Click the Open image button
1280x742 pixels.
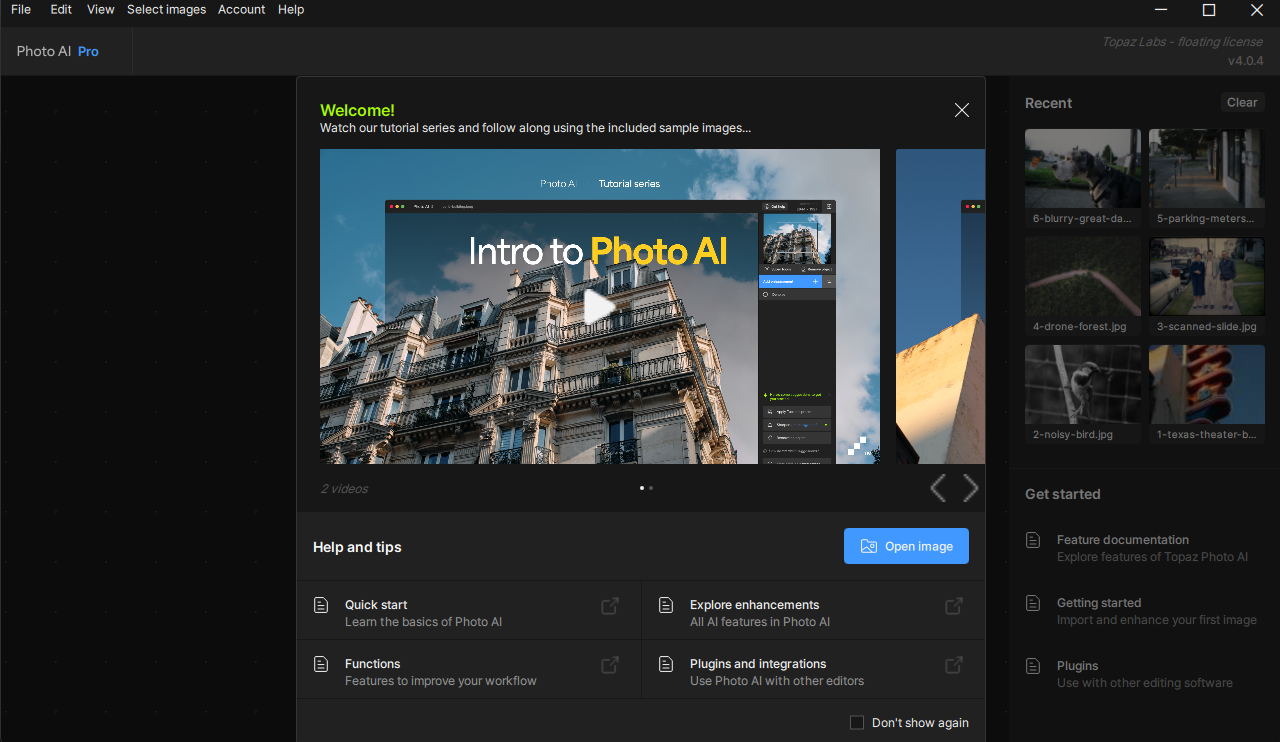coord(906,546)
